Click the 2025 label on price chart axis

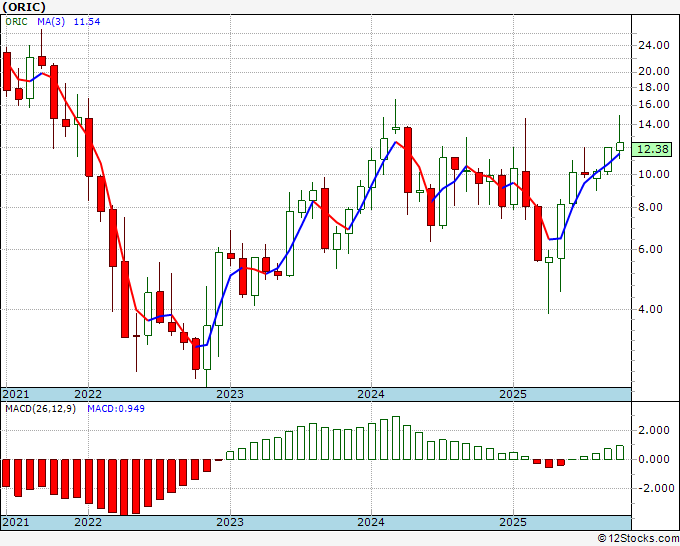coord(513,394)
